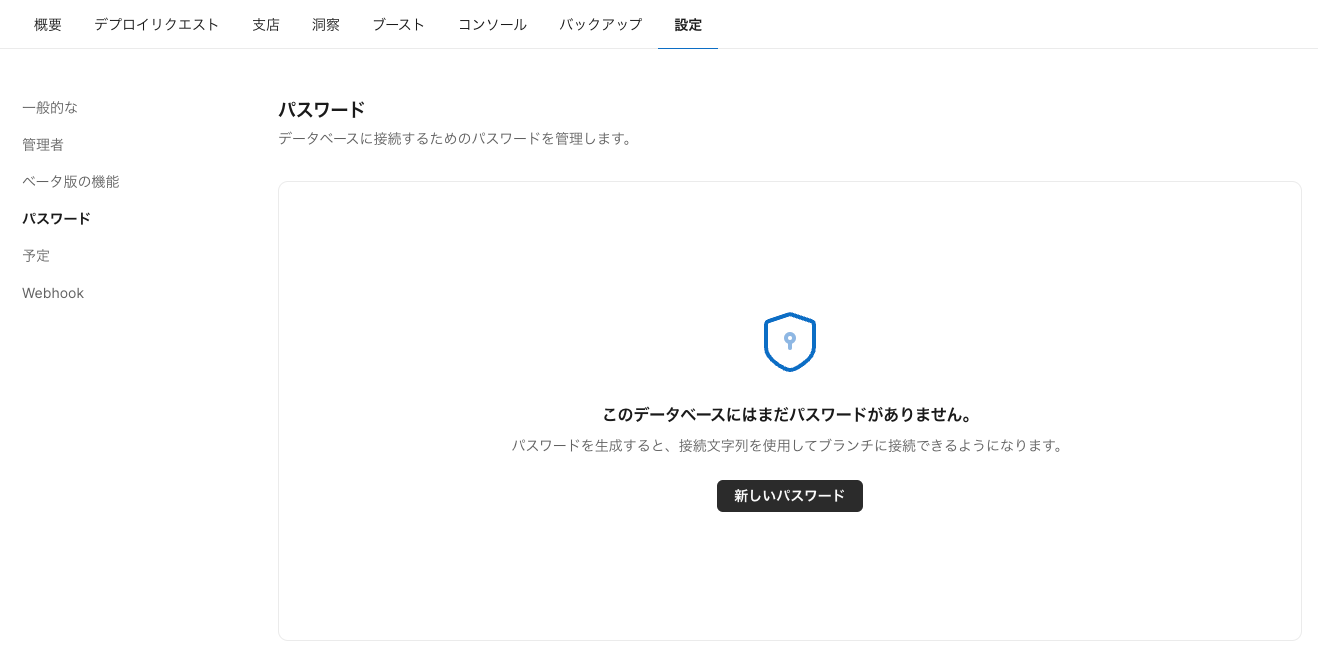1318x656 pixels.
Task: Open 一般的な settings in sidebar
Action: pos(50,107)
